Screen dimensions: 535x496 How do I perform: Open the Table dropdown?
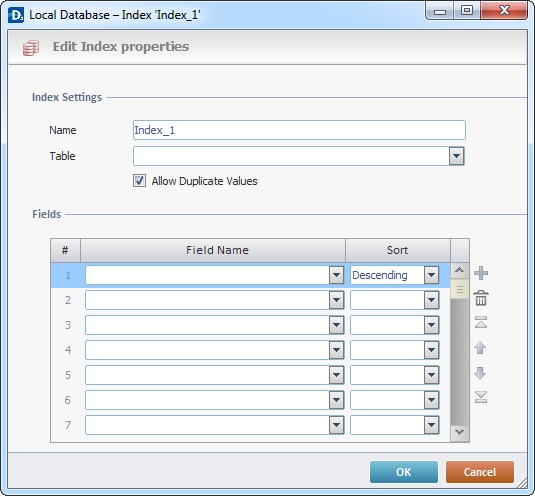457,156
